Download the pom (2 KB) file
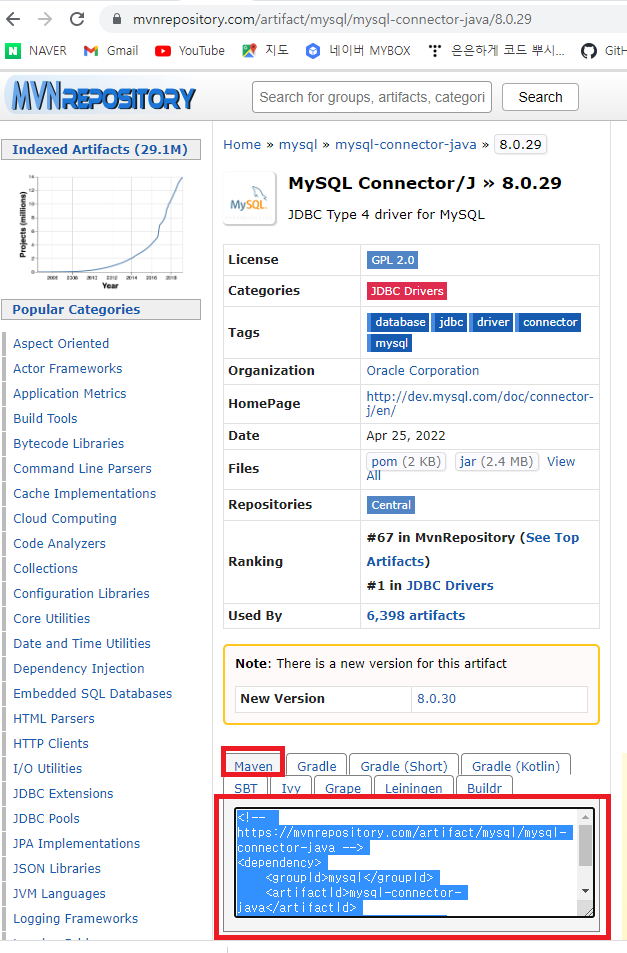This screenshot has height=953, width=627. (x=406, y=462)
